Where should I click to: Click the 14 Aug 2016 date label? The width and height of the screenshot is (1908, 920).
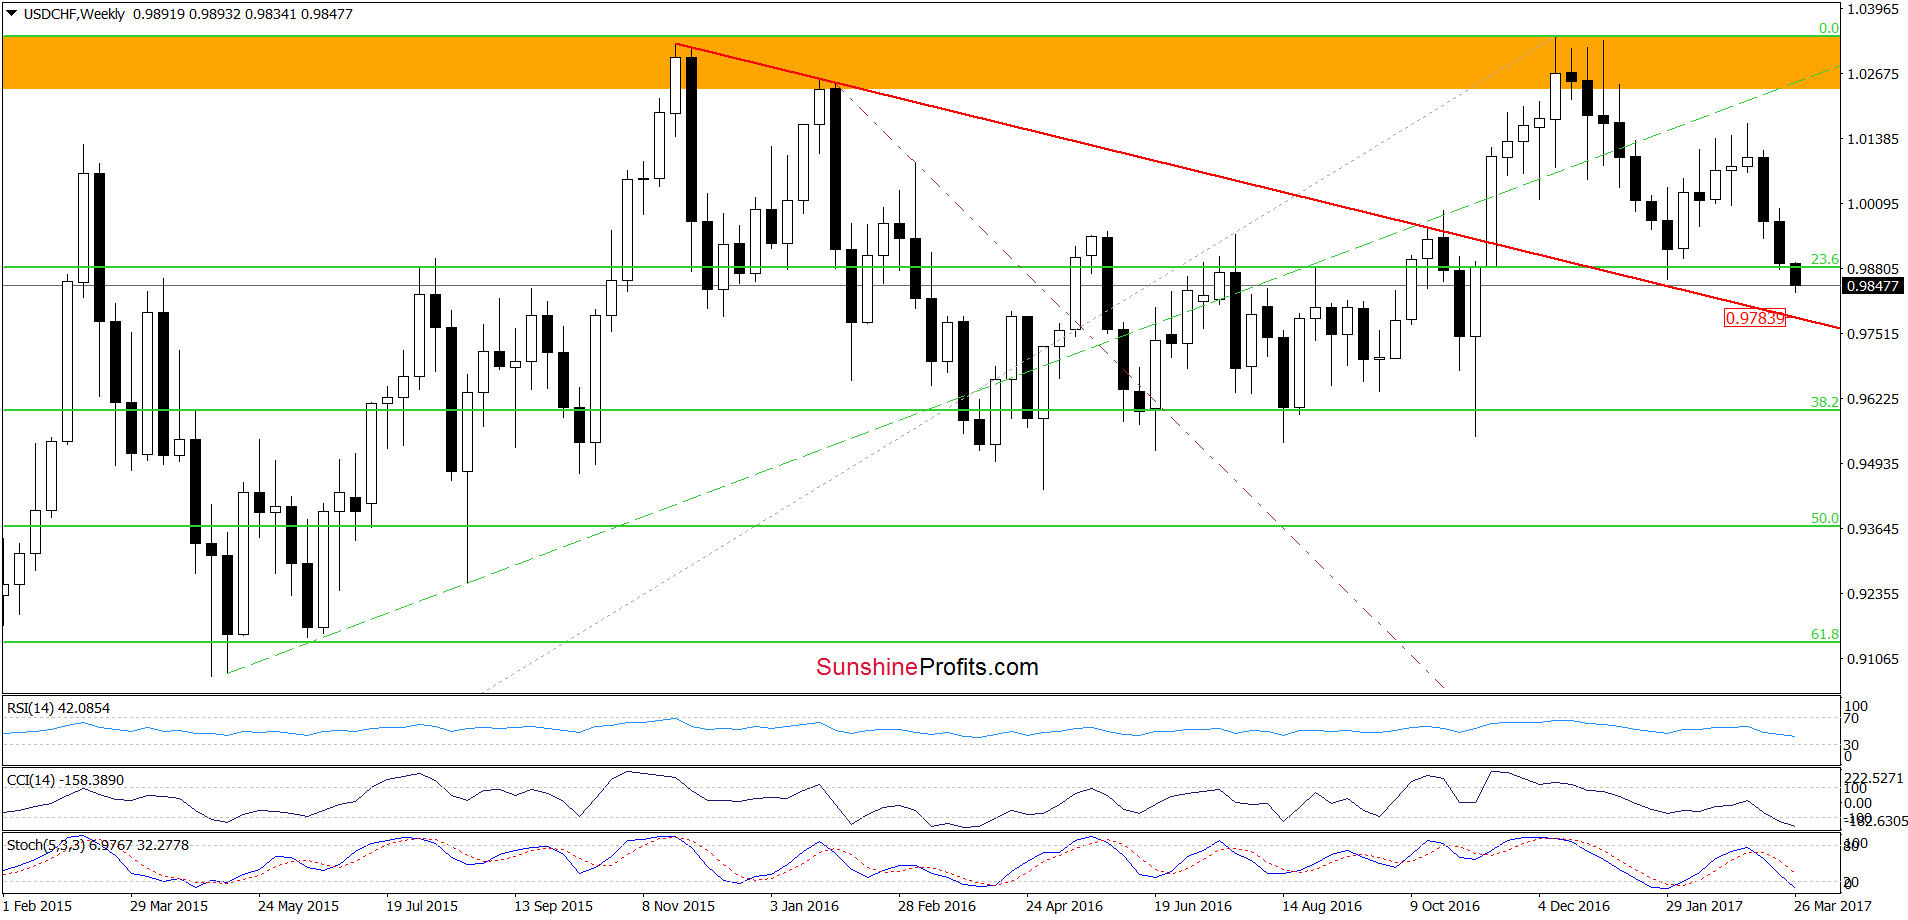1322,906
